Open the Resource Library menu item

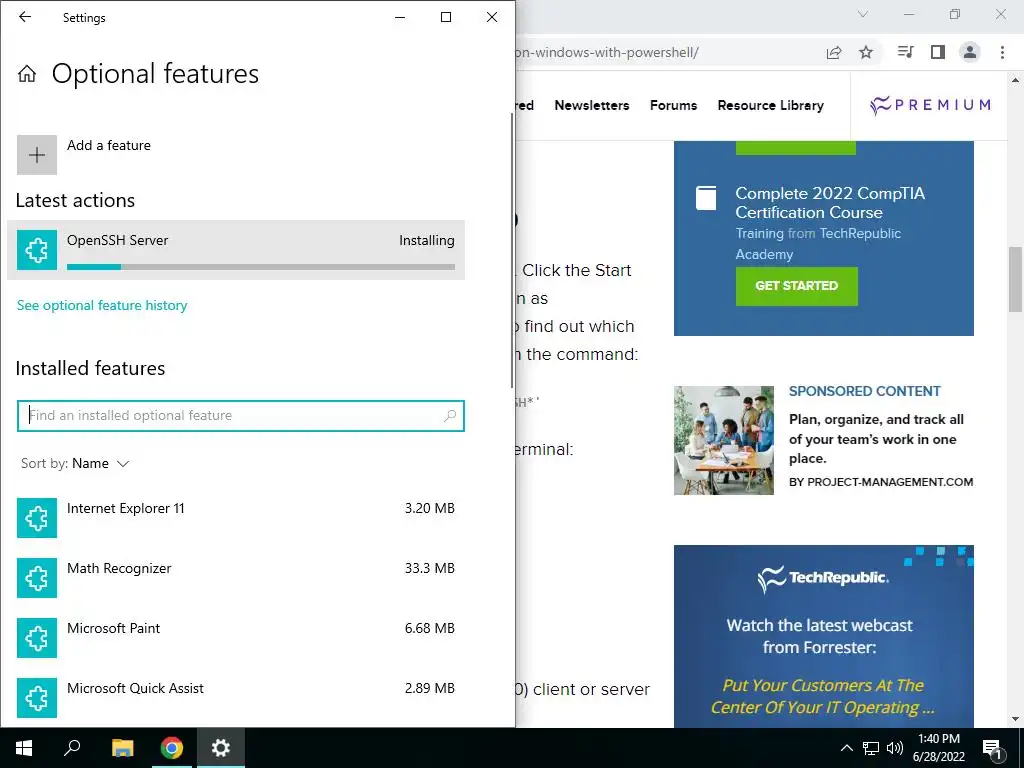(771, 105)
